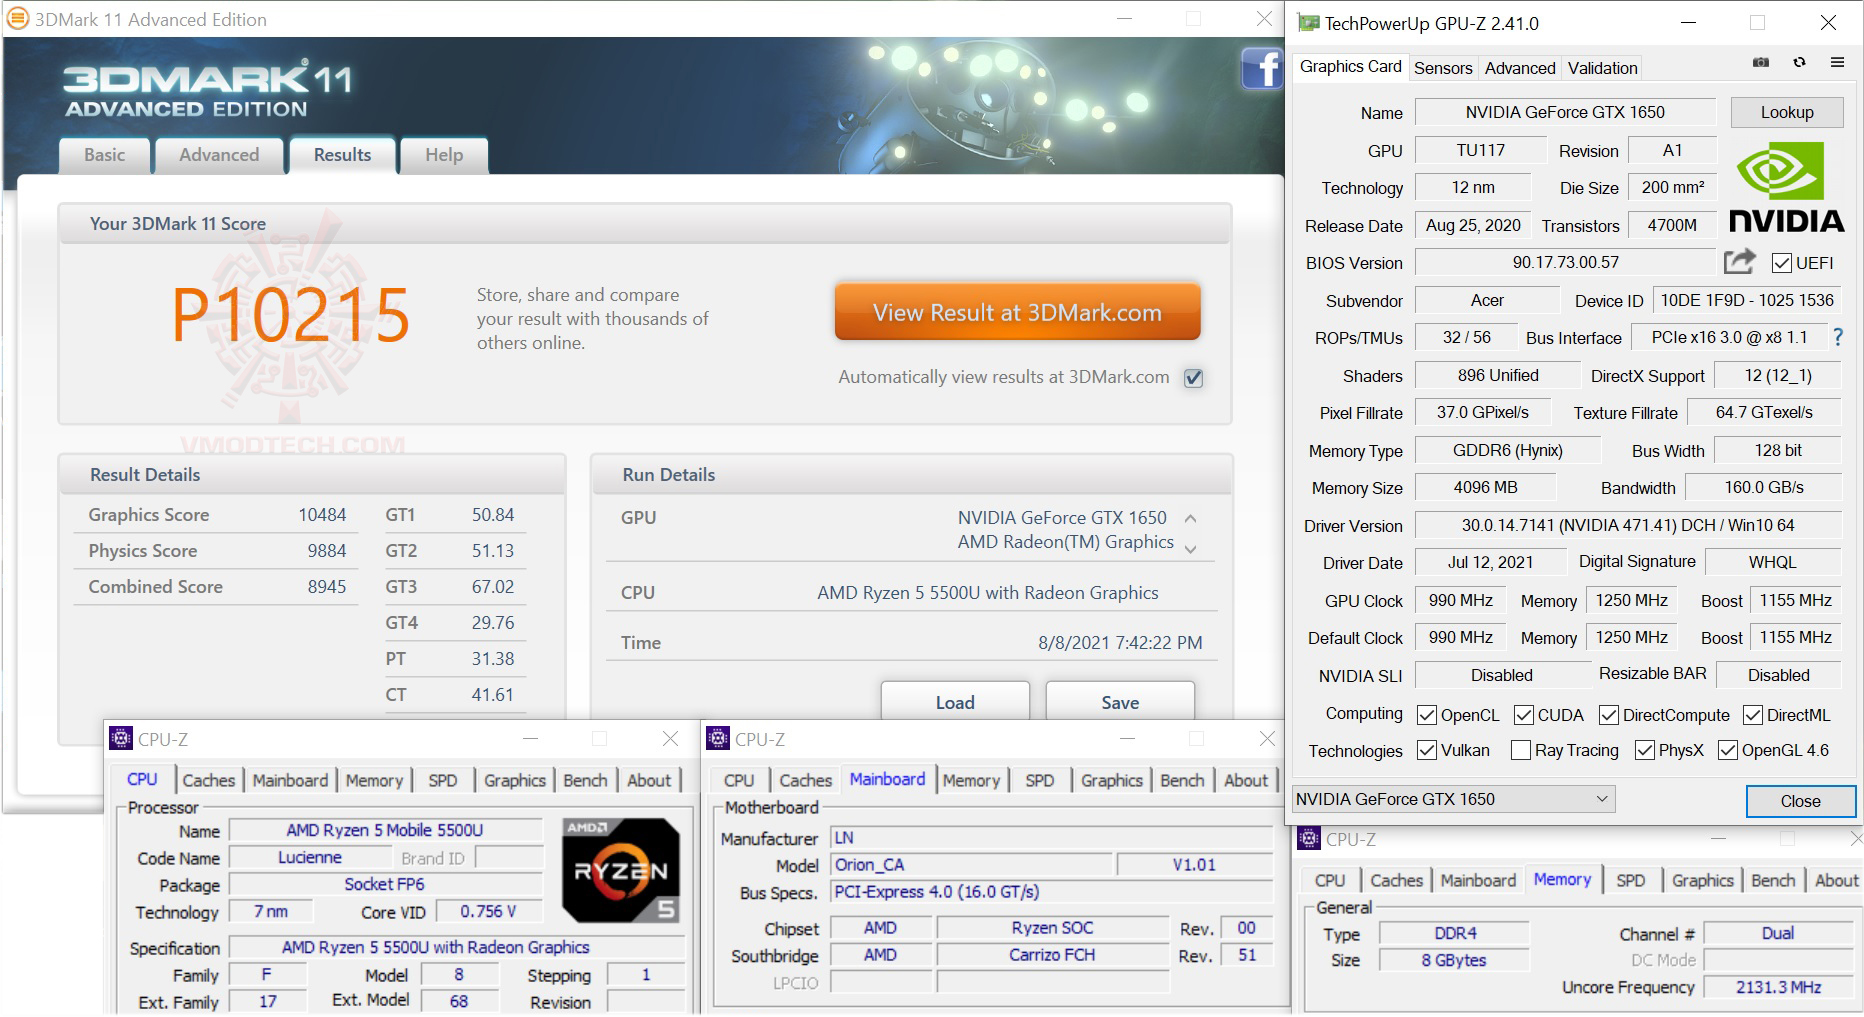
Task: Click the CPU-Z memory window title icon
Action: coord(1309,839)
